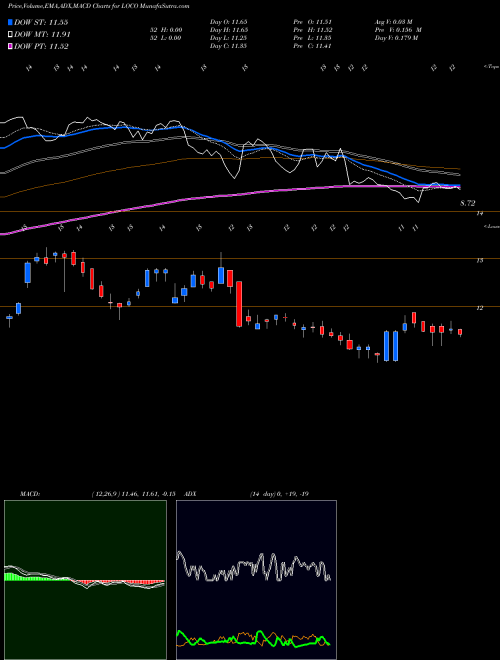Click the magenta DOW PT legend swatch
This screenshot has height=660, width=500.
point(11,46)
